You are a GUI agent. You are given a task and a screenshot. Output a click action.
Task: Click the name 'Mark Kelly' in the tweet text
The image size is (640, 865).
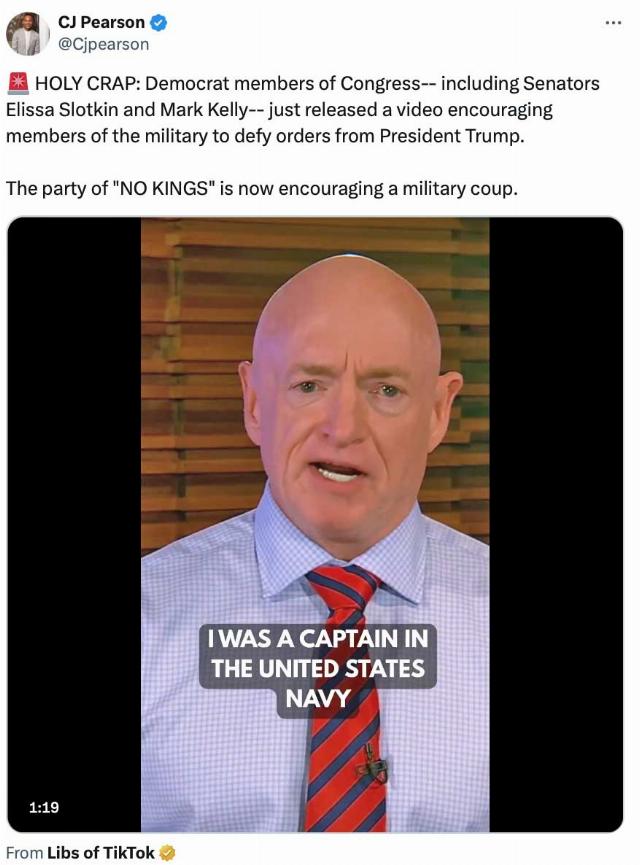(x=203, y=109)
